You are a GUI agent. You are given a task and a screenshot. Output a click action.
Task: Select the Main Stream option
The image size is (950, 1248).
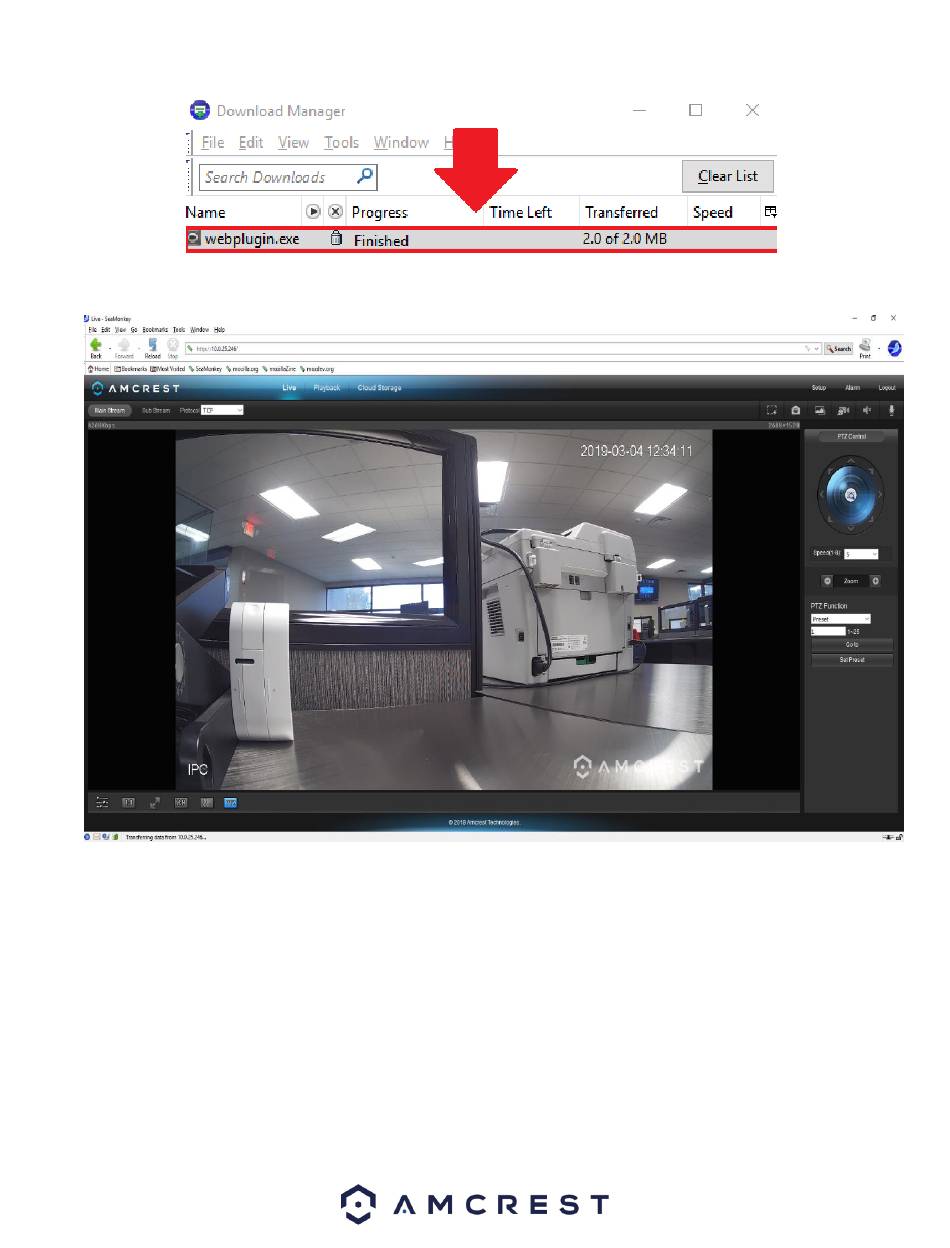[110, 410]
